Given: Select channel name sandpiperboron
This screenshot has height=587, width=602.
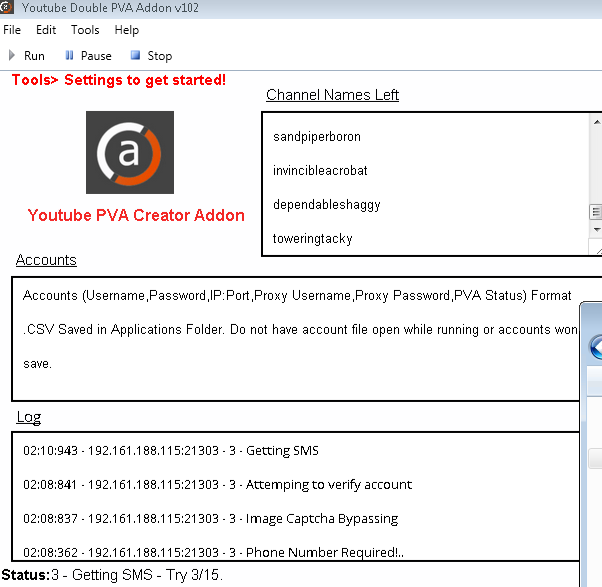Looking at the screenshot, I should click(x=317, y=137).
